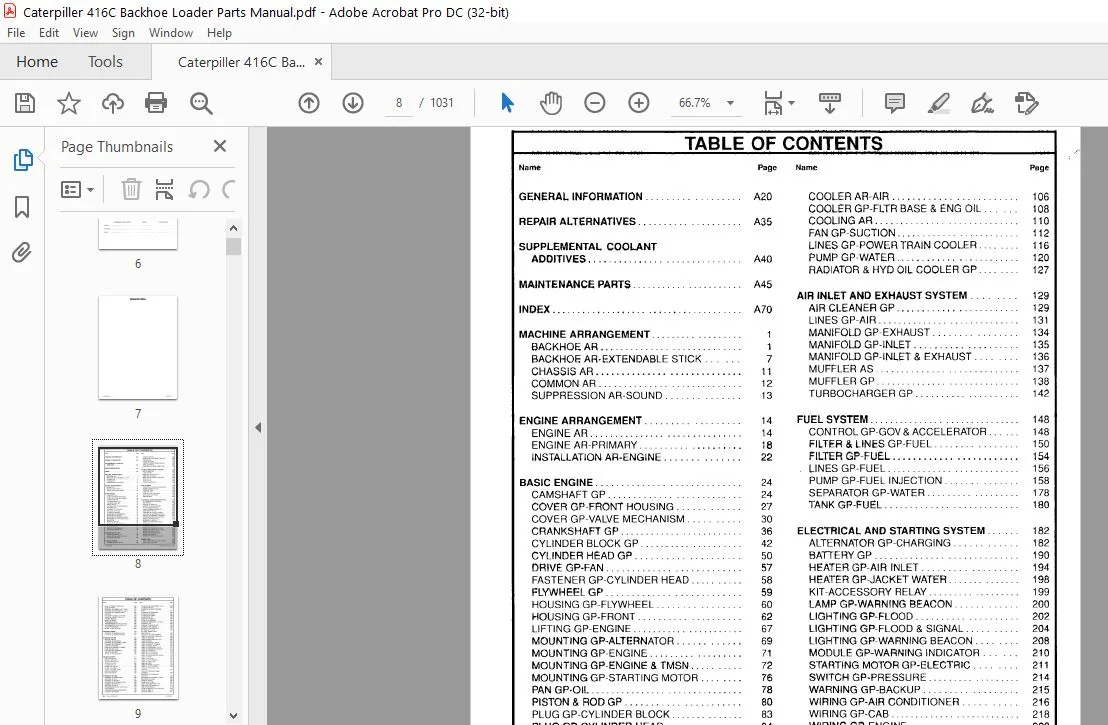This screenshot has width=1108, height=725.
Task: Open the zoom percentage dropdown
Action: [730, 103]
